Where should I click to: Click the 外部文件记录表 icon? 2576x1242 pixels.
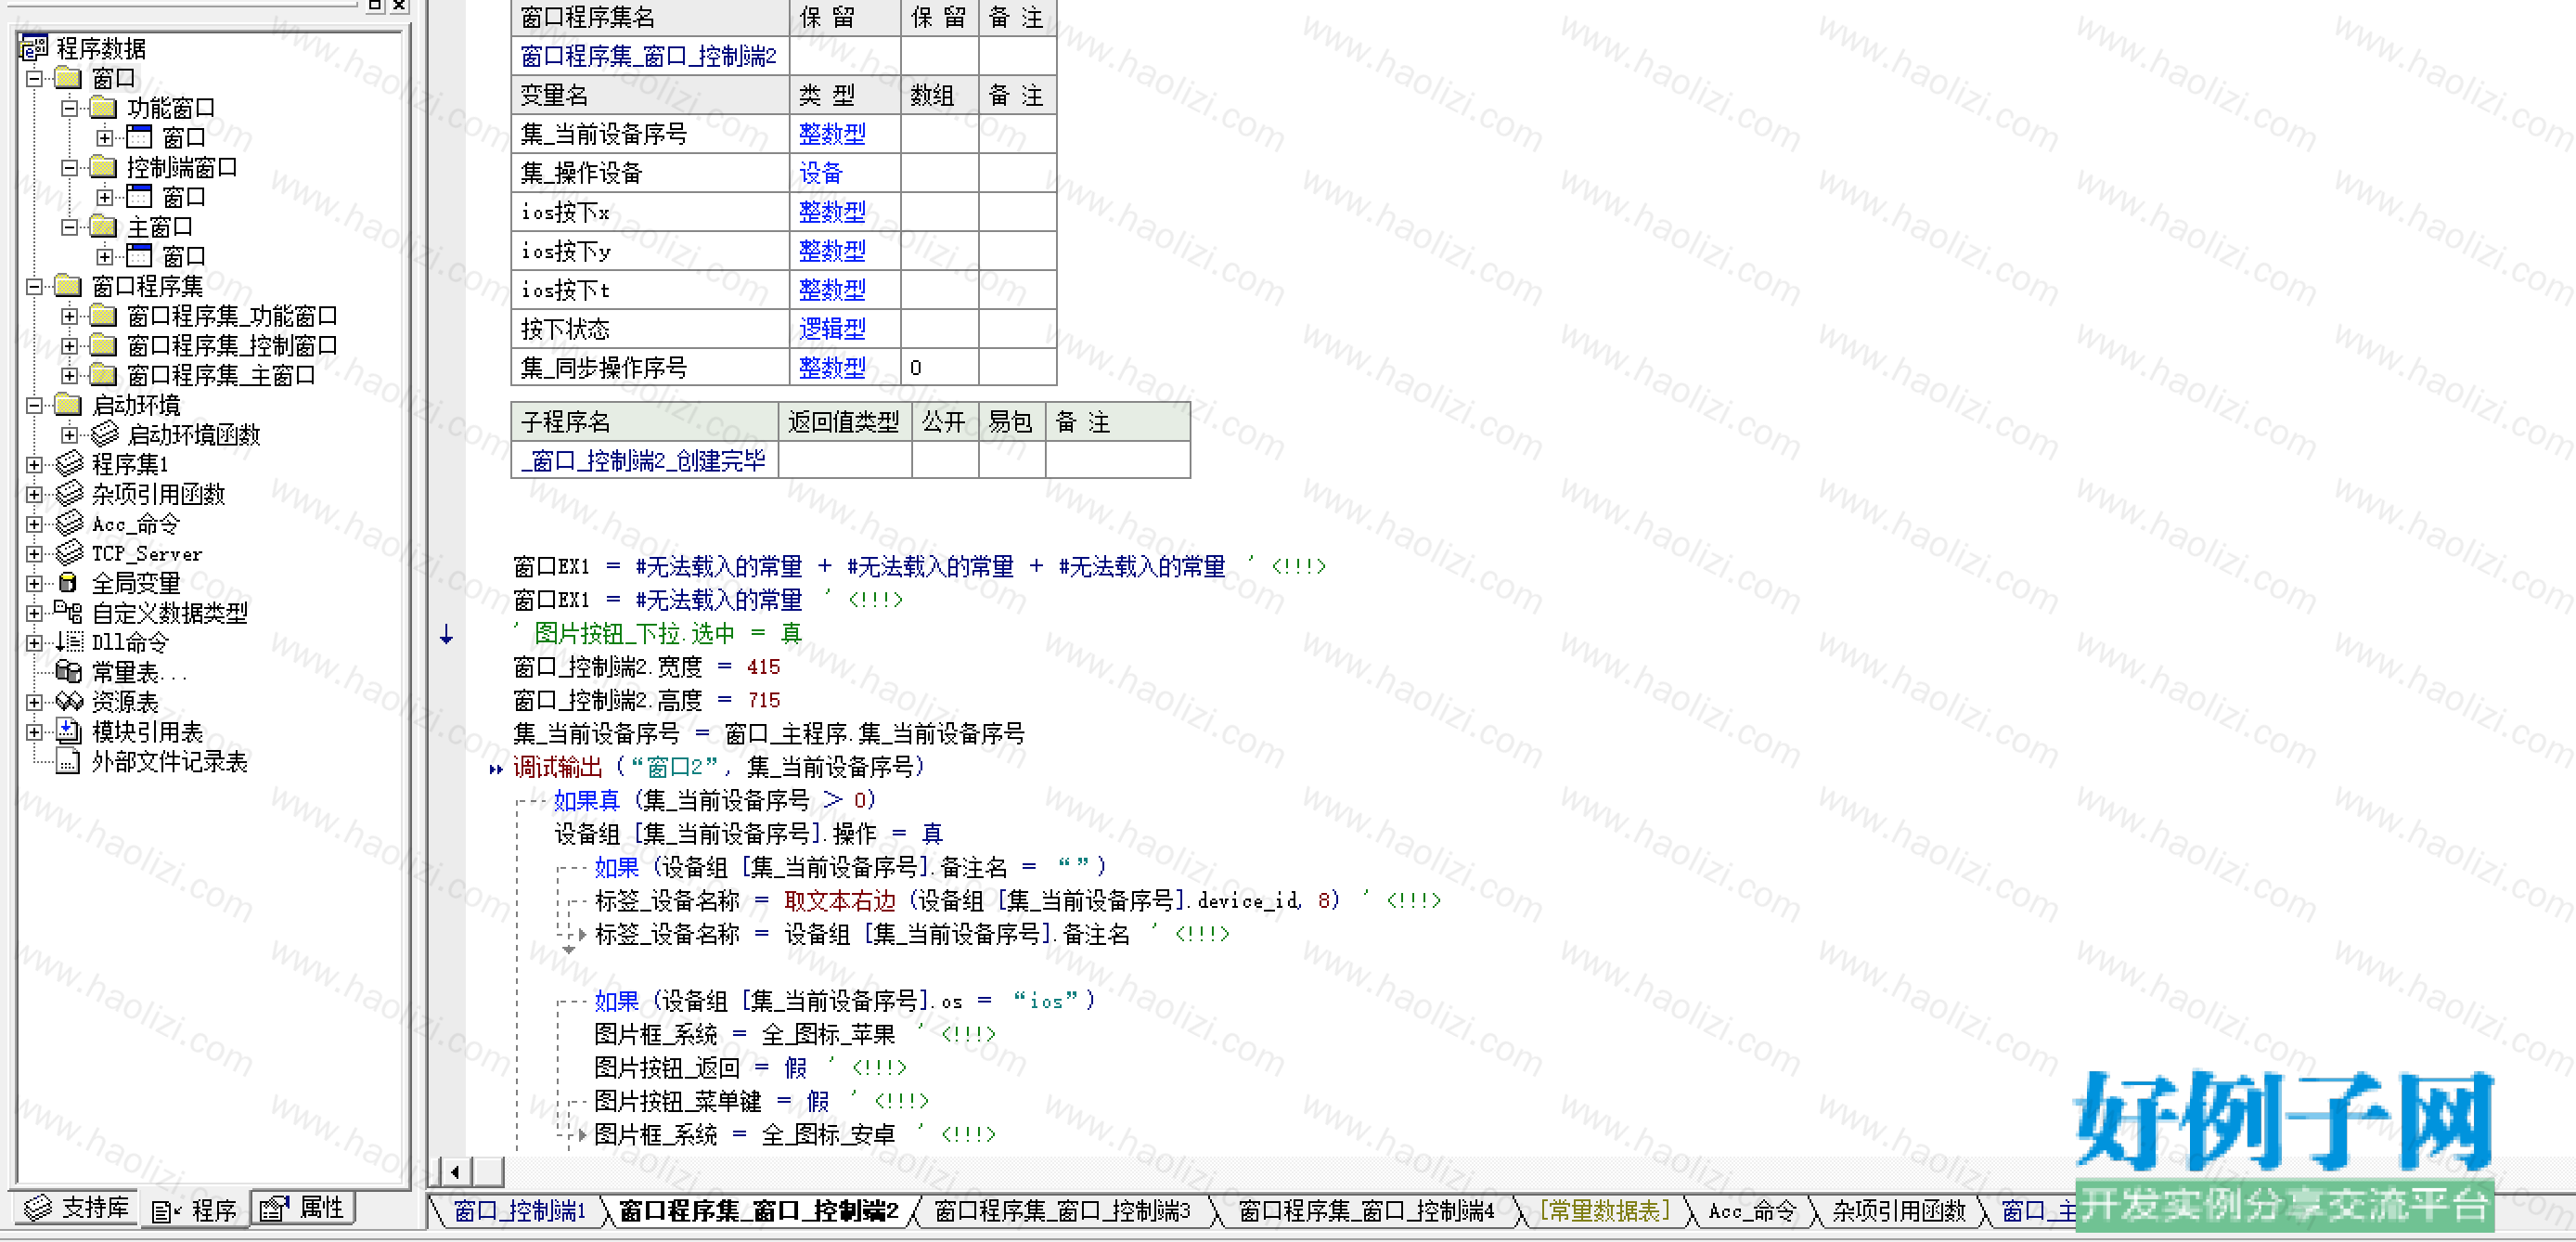click(x=68, y=761)
